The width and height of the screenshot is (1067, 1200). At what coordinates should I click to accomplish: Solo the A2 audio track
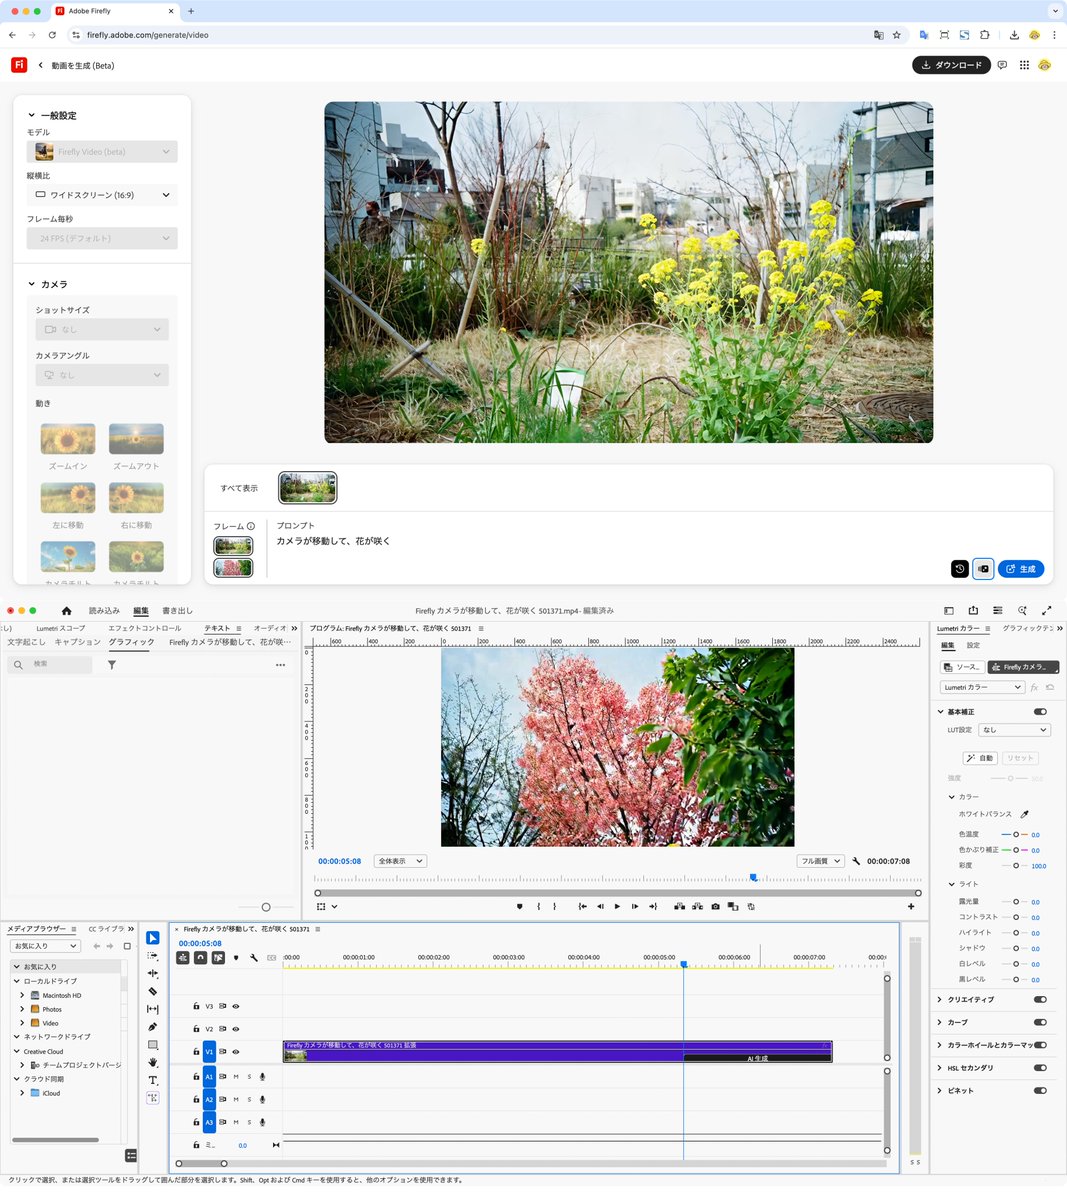(x=249, y=1100)
